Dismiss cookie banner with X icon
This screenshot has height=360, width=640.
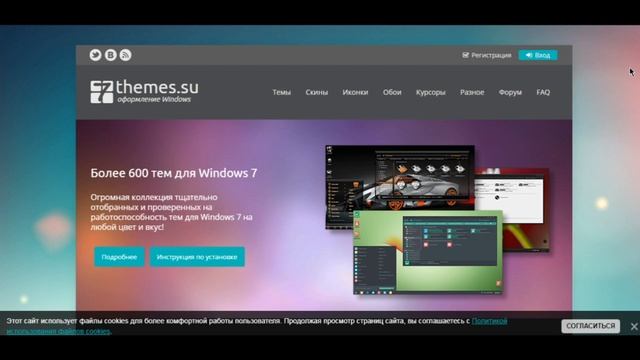pos(634,326)
